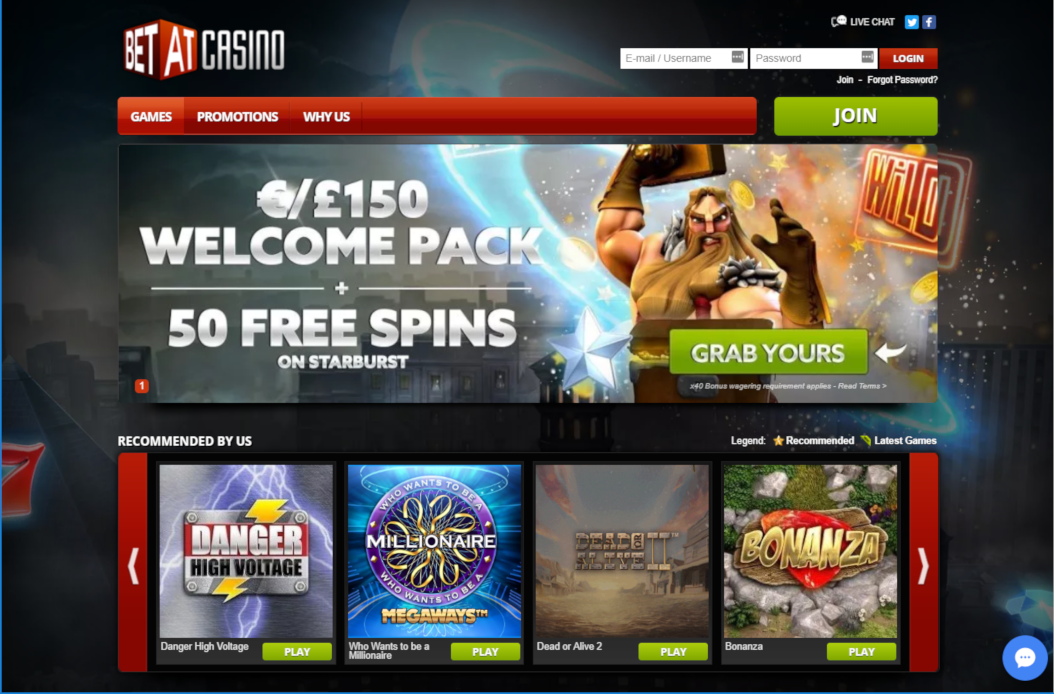Screen dimensions: 1054x694
Task: Click the red LOGIN button
Action: point(908,59)
